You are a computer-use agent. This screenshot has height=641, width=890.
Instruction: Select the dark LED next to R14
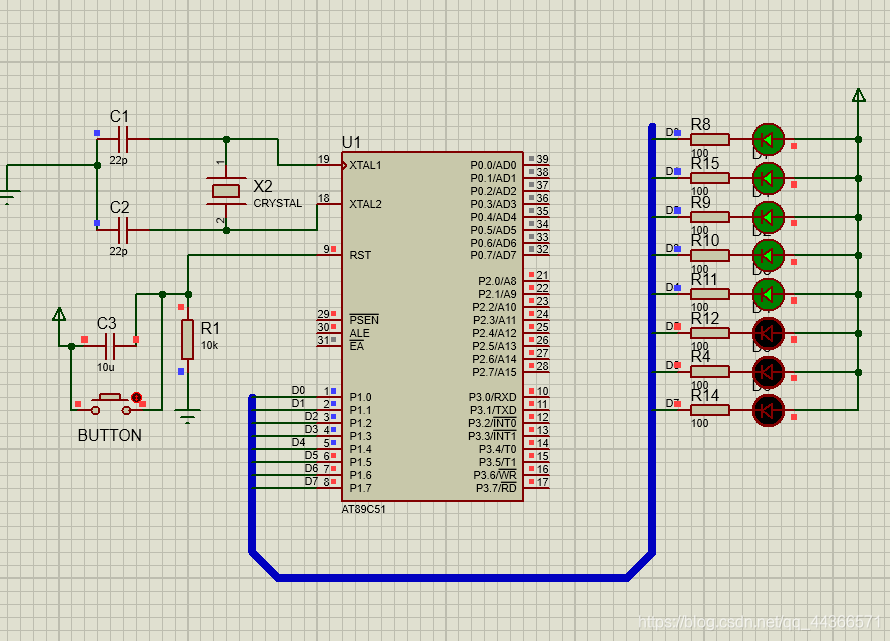pyautogui.click(x=768, y=409)
